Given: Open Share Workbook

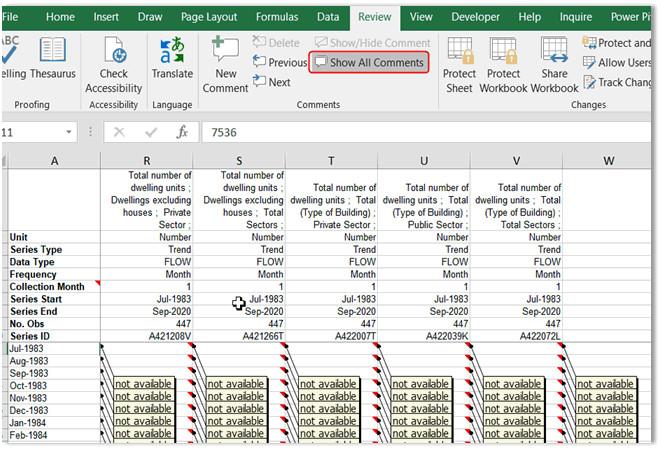Looking at the screenshot, I should pos(554,65).
